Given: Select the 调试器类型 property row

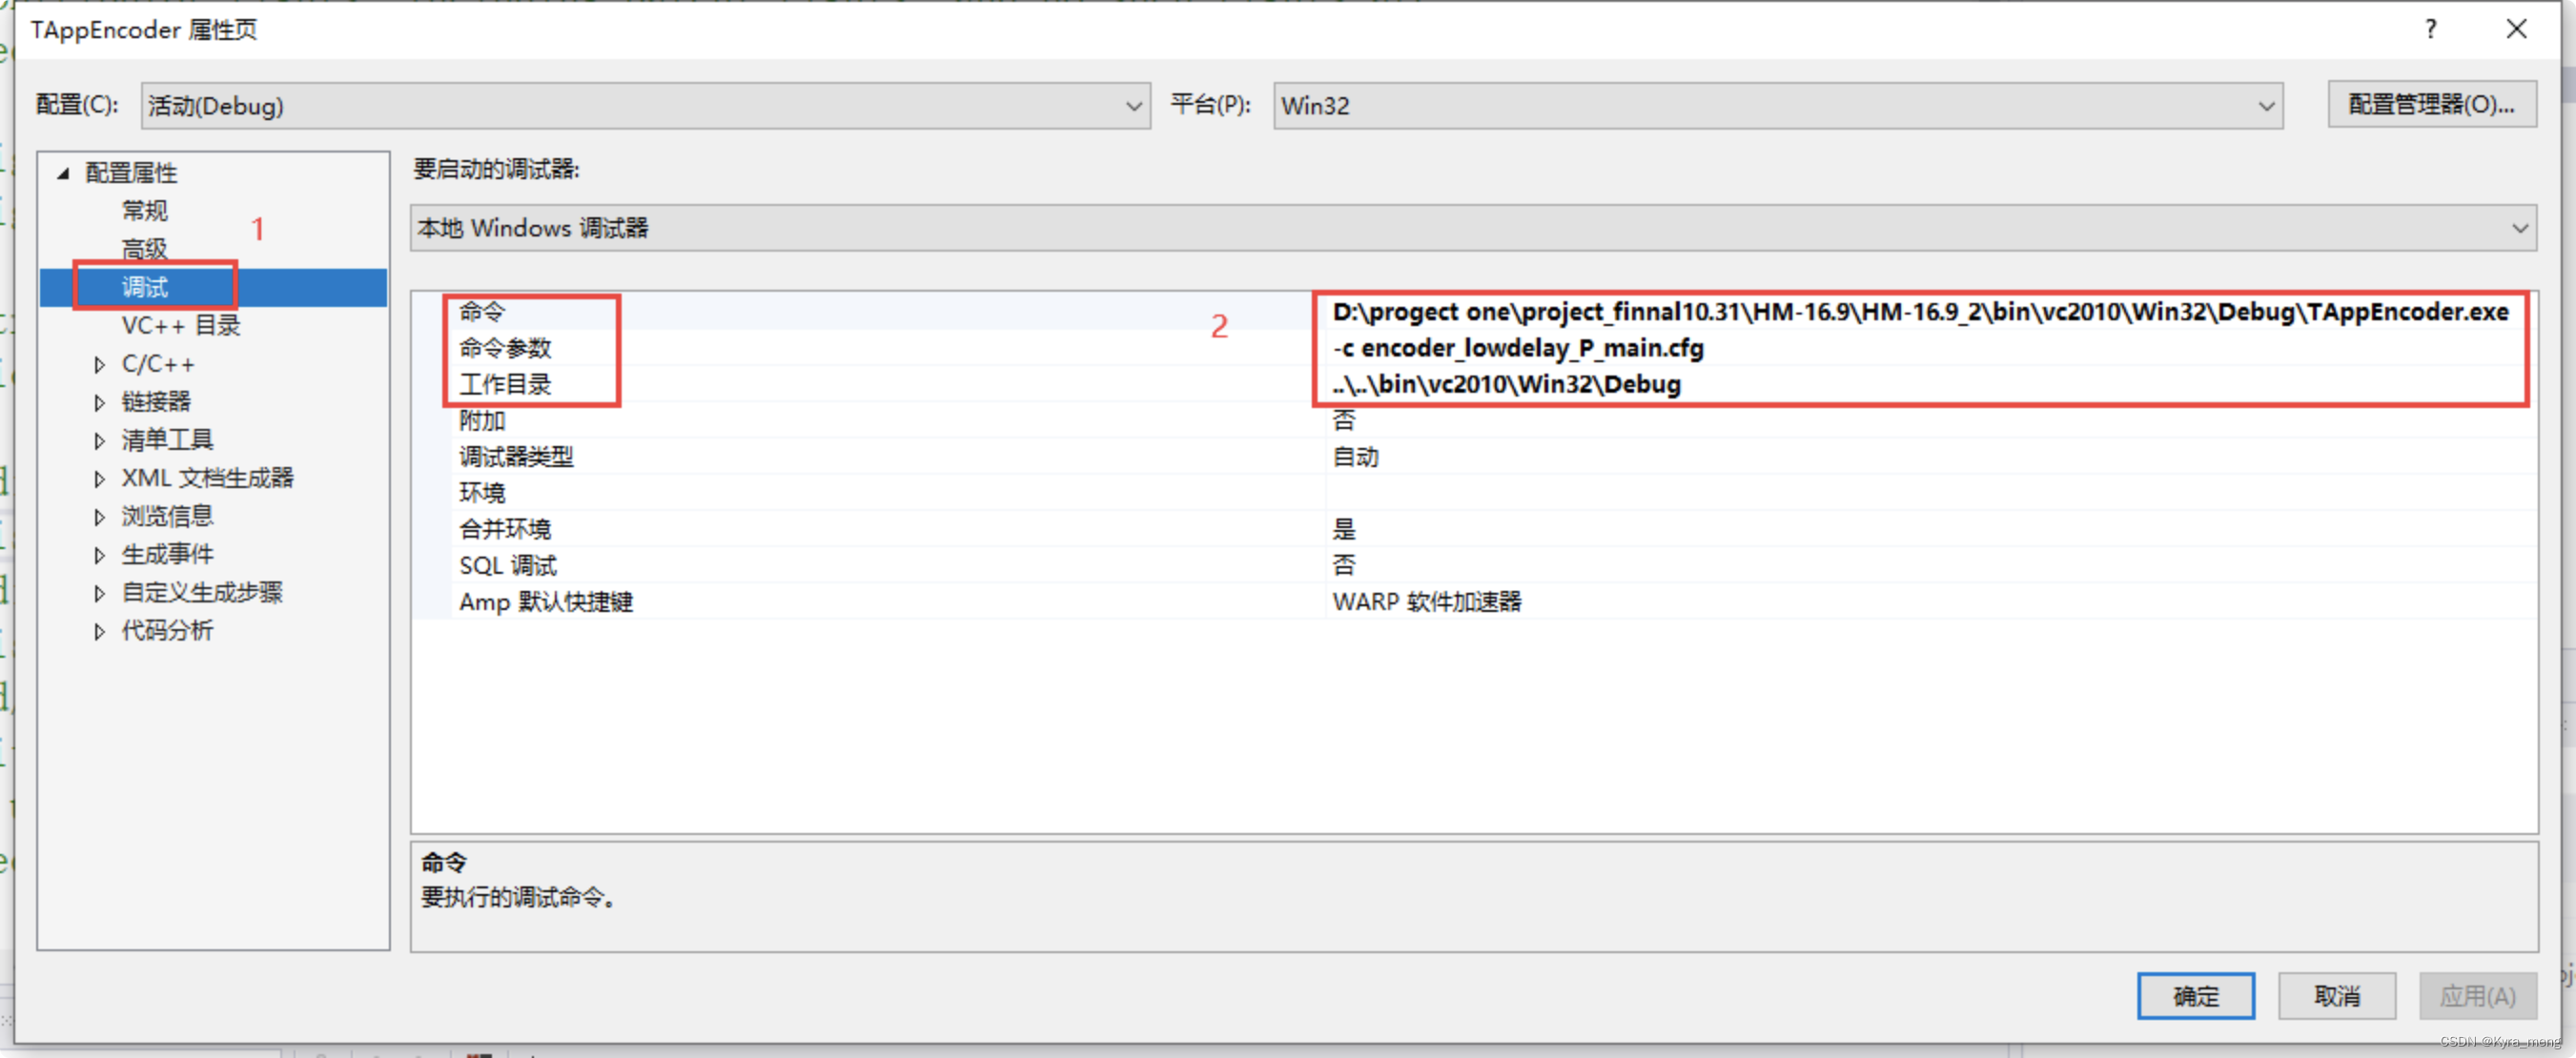Looking at the screenshot, I should (x=516, y=457).
